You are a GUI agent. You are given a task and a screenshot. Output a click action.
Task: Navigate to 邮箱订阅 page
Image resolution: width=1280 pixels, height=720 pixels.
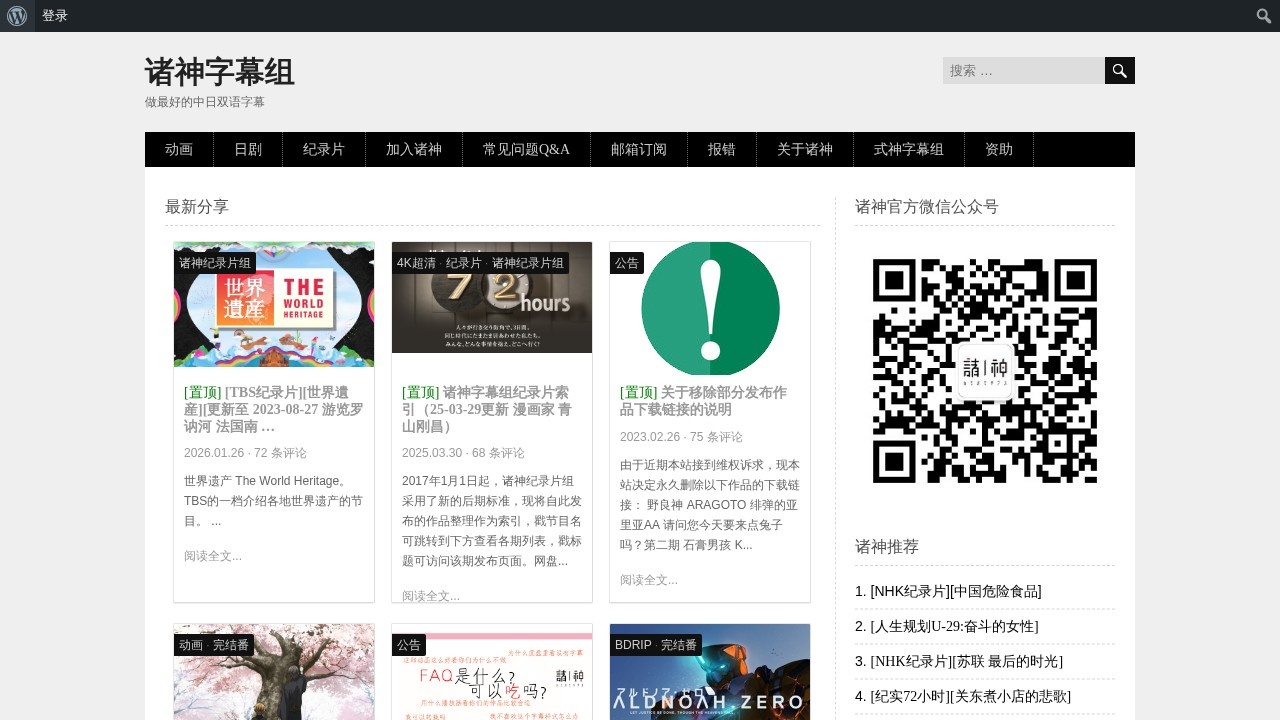(x=639, y=150)
